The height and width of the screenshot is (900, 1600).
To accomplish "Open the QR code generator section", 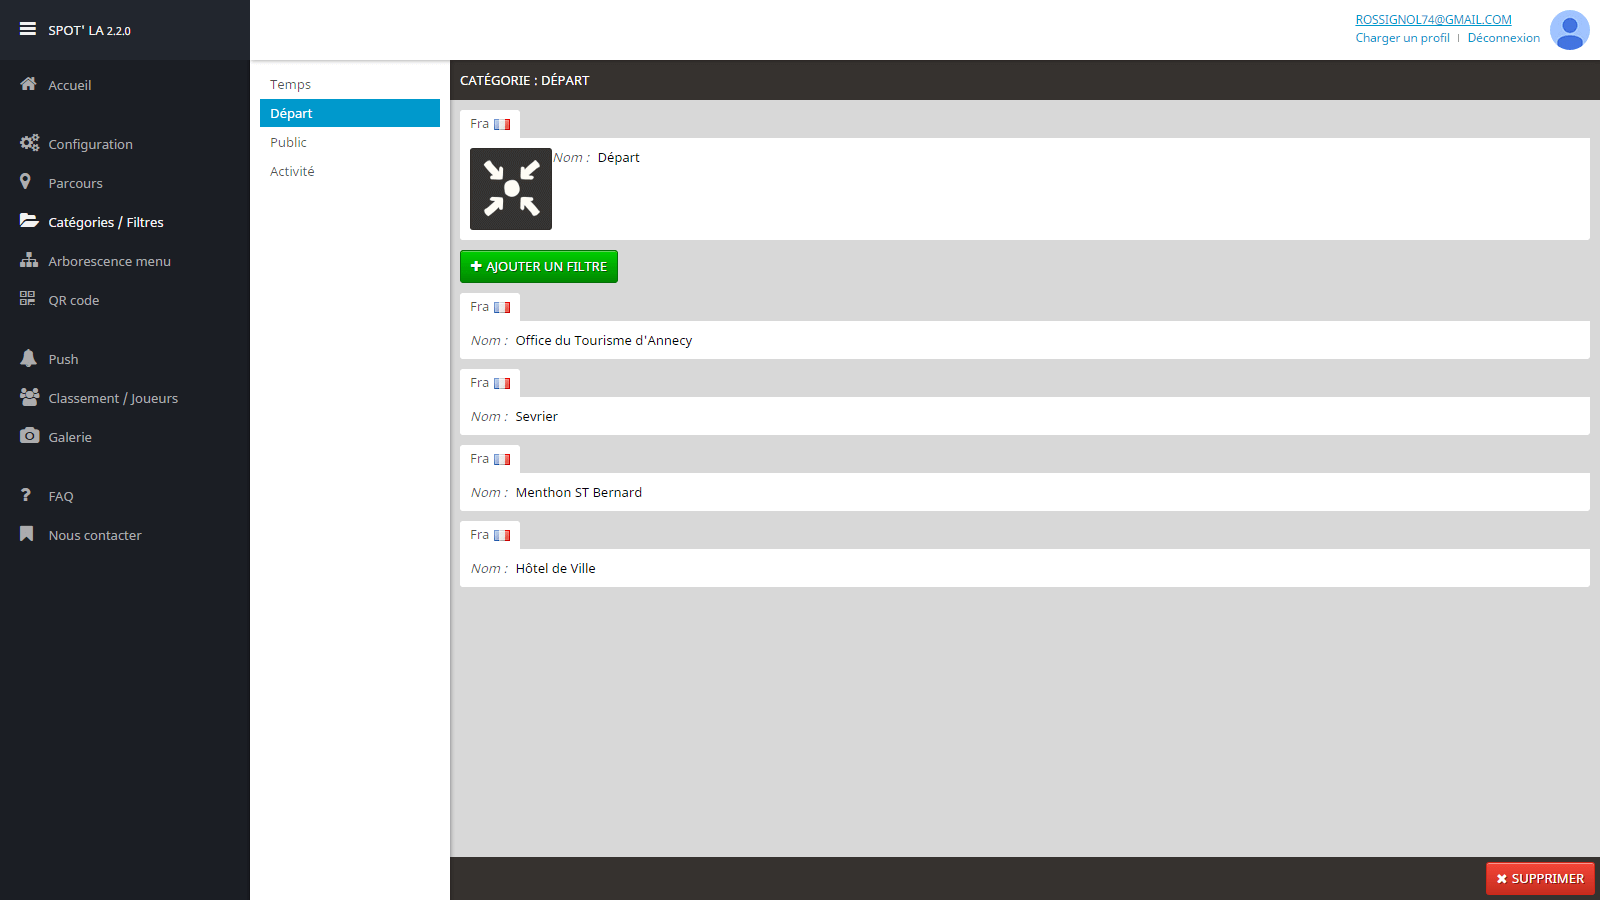I will 74,299.
